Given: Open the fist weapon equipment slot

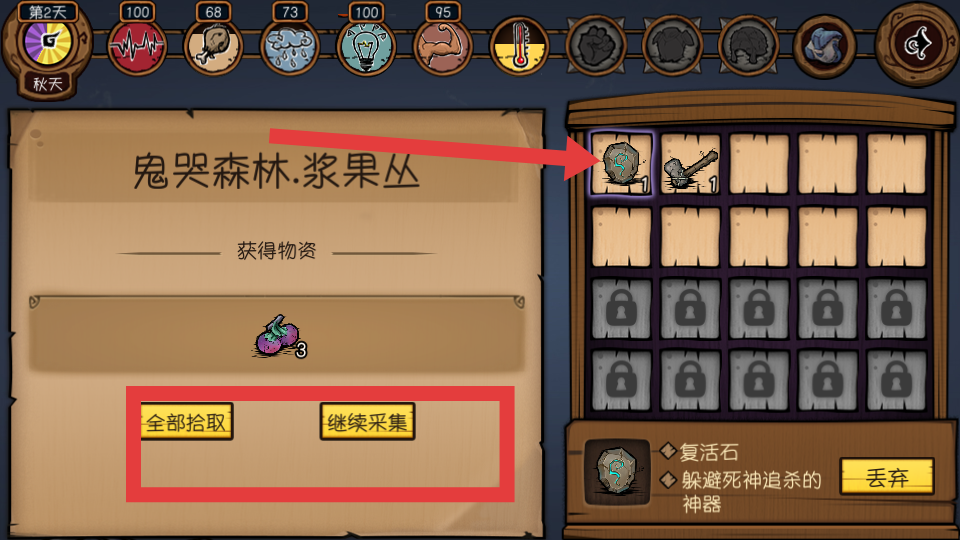Looking at the screenshot, I should point(596,47).
